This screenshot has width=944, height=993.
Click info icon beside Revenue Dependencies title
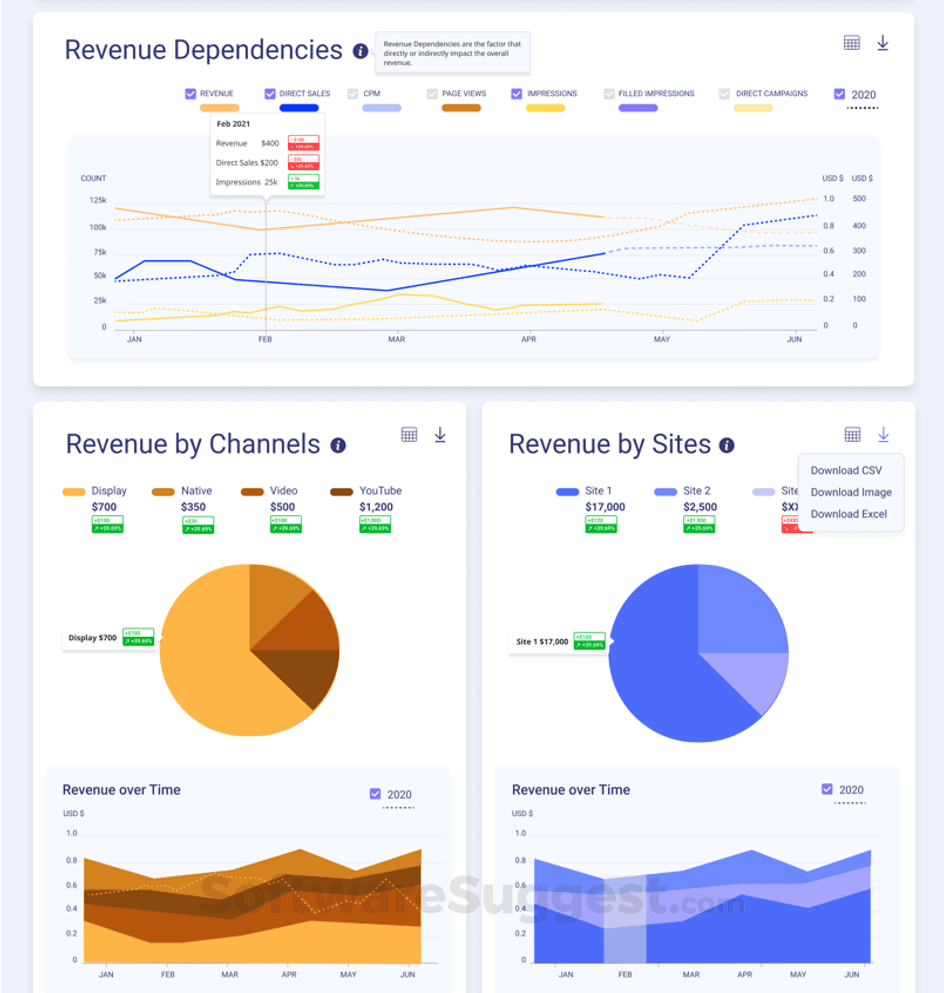pyautogui.click(x=360, y=51)
